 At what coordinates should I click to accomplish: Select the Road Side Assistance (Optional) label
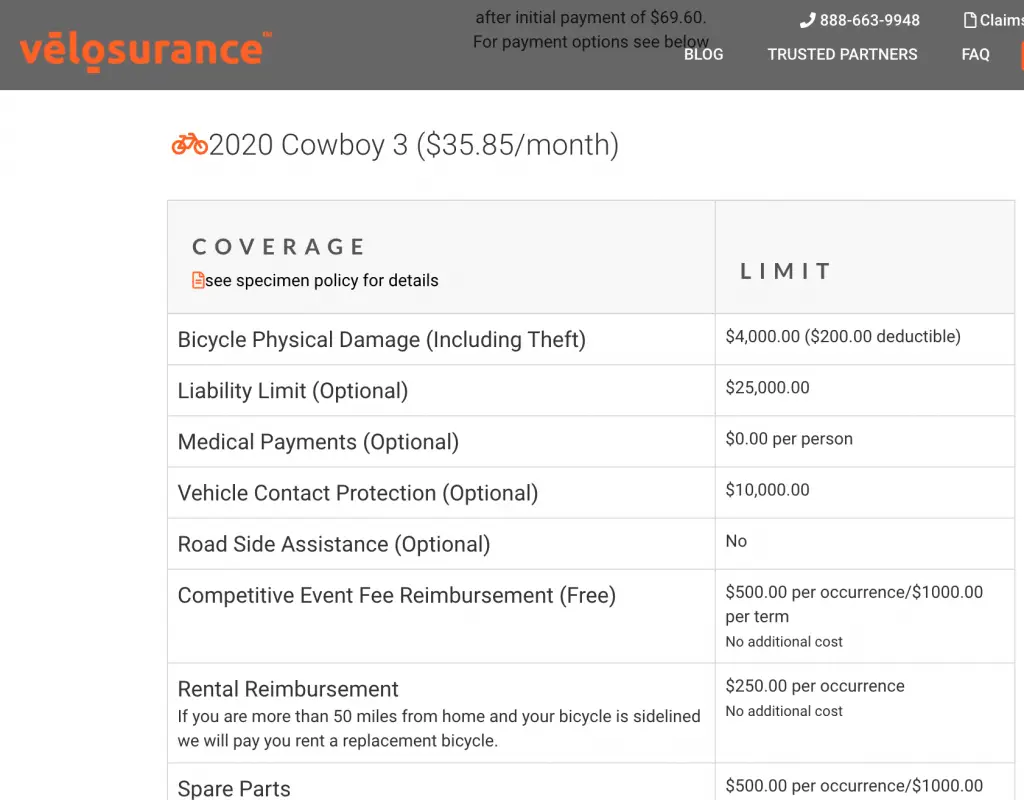pos(334,544)
